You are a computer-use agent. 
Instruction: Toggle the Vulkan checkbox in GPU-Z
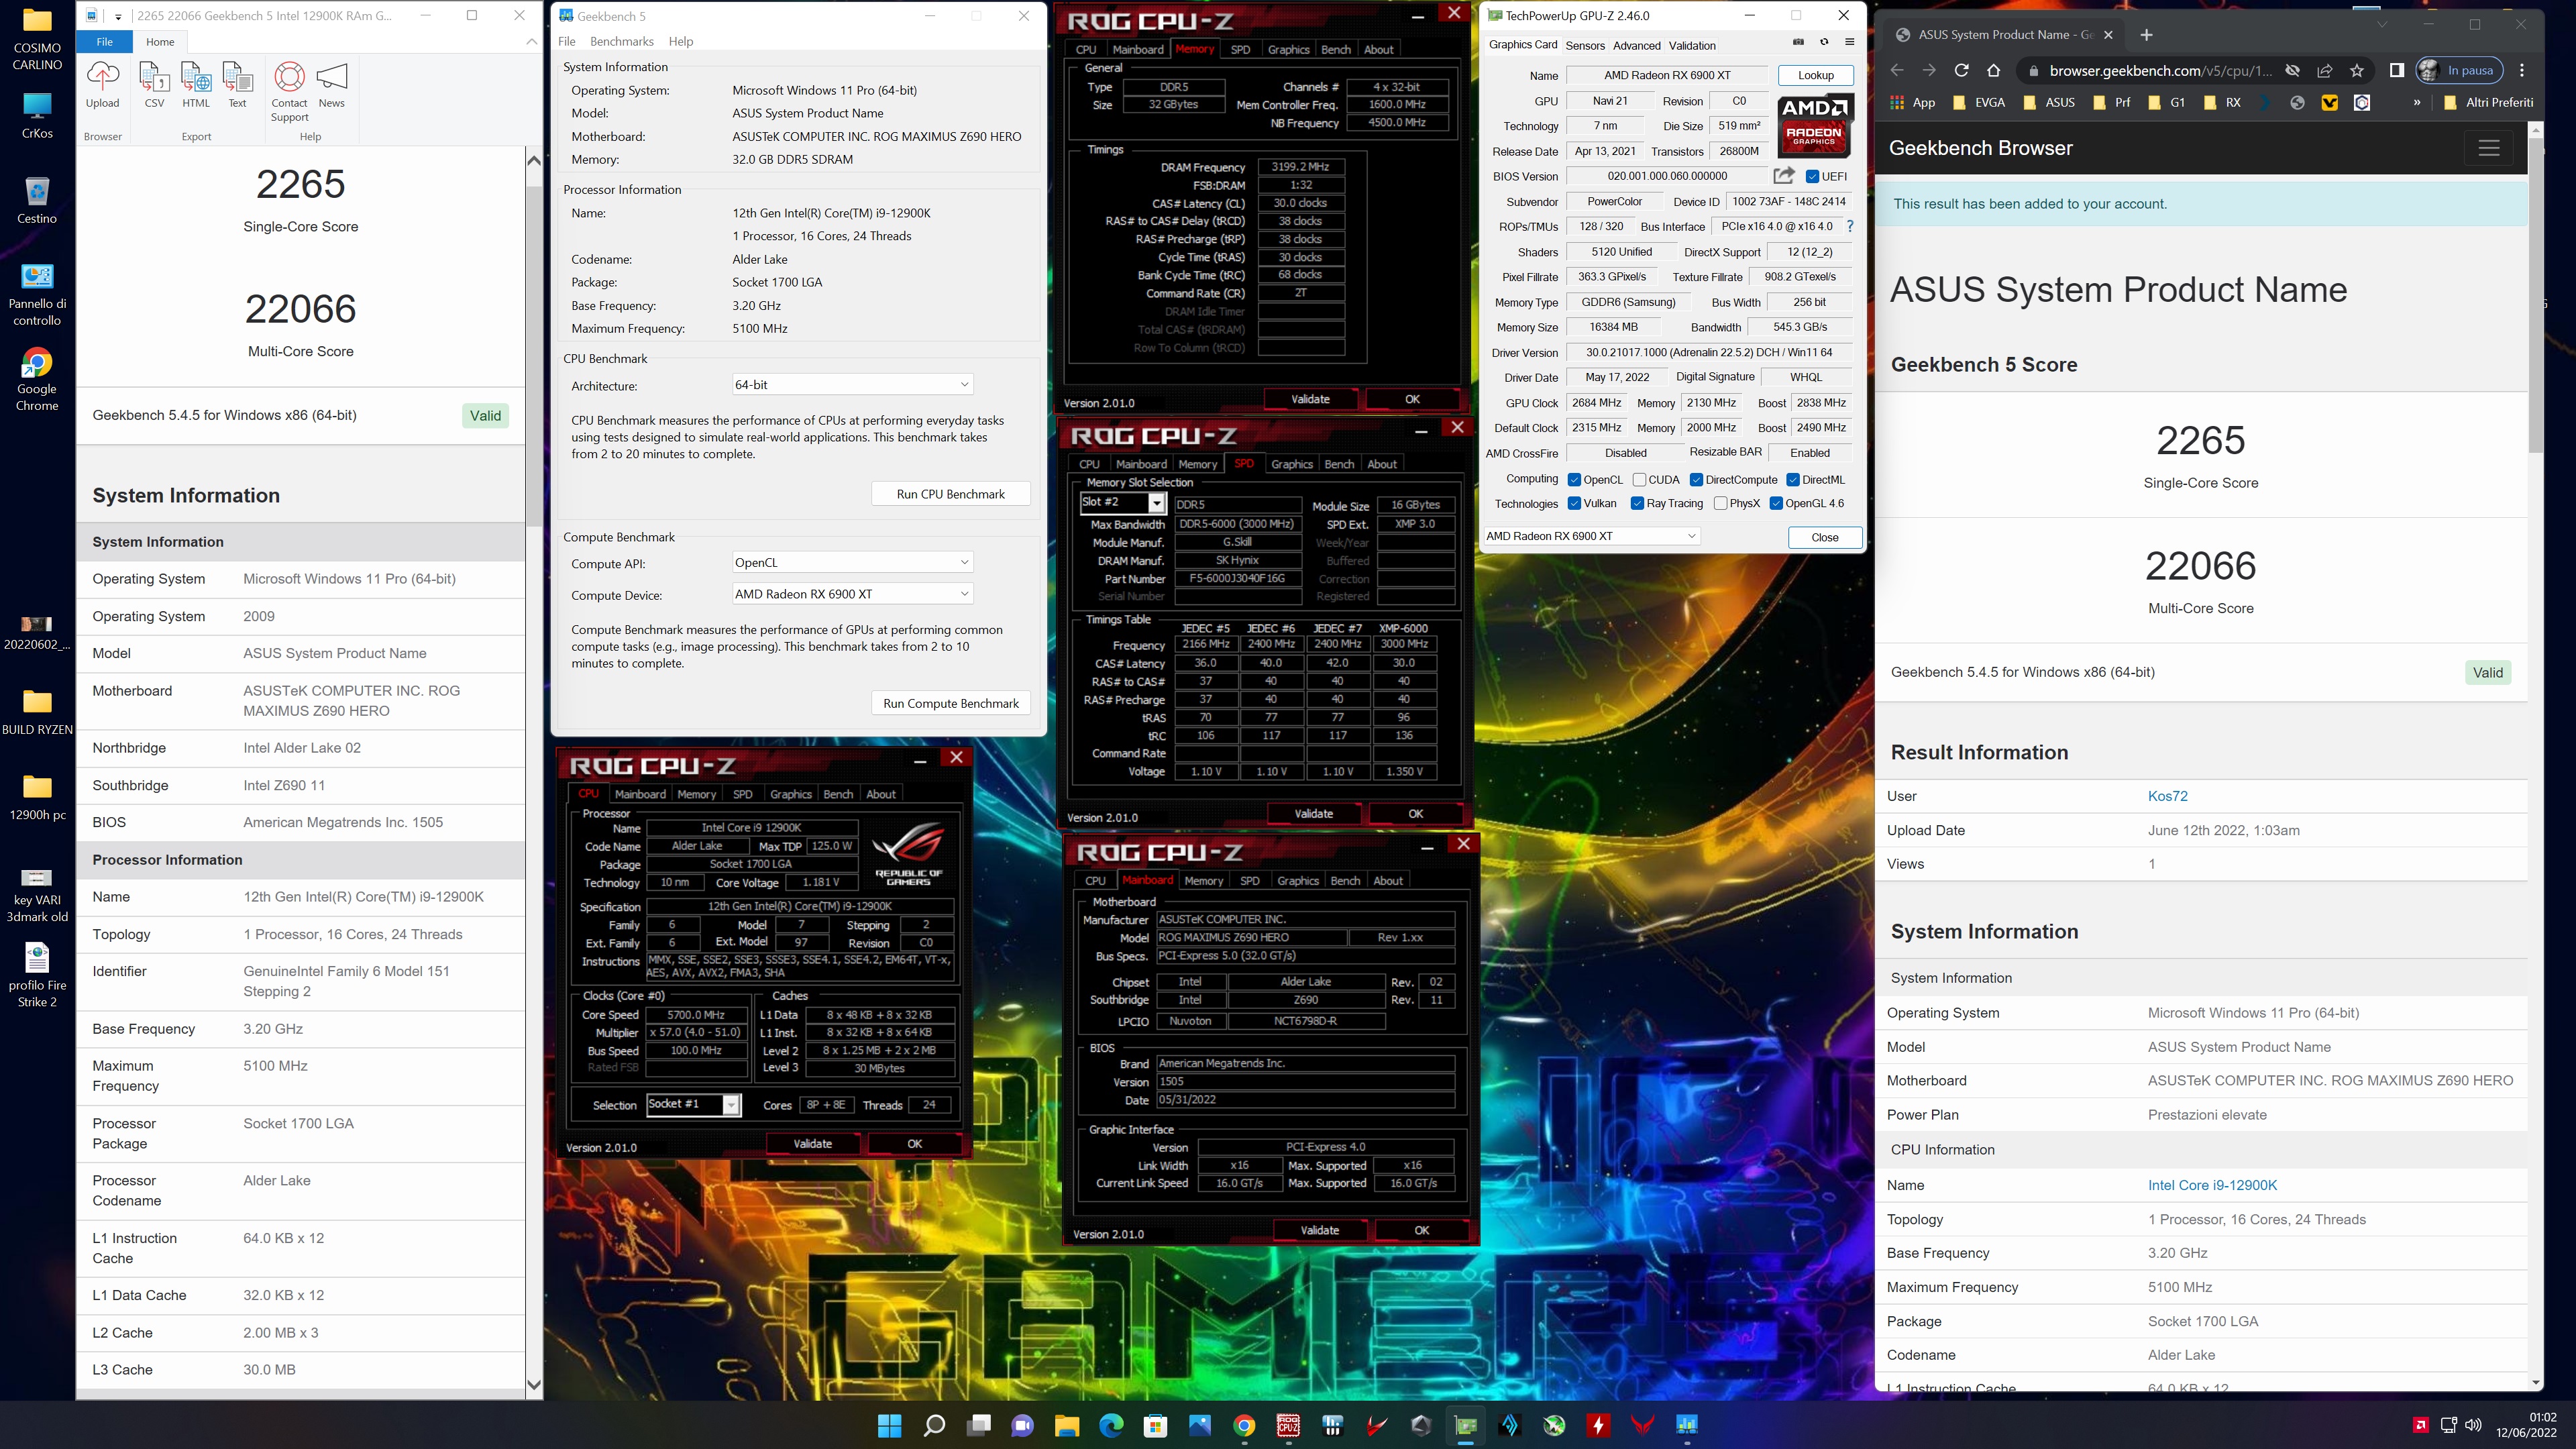[x=1574, y=503]
